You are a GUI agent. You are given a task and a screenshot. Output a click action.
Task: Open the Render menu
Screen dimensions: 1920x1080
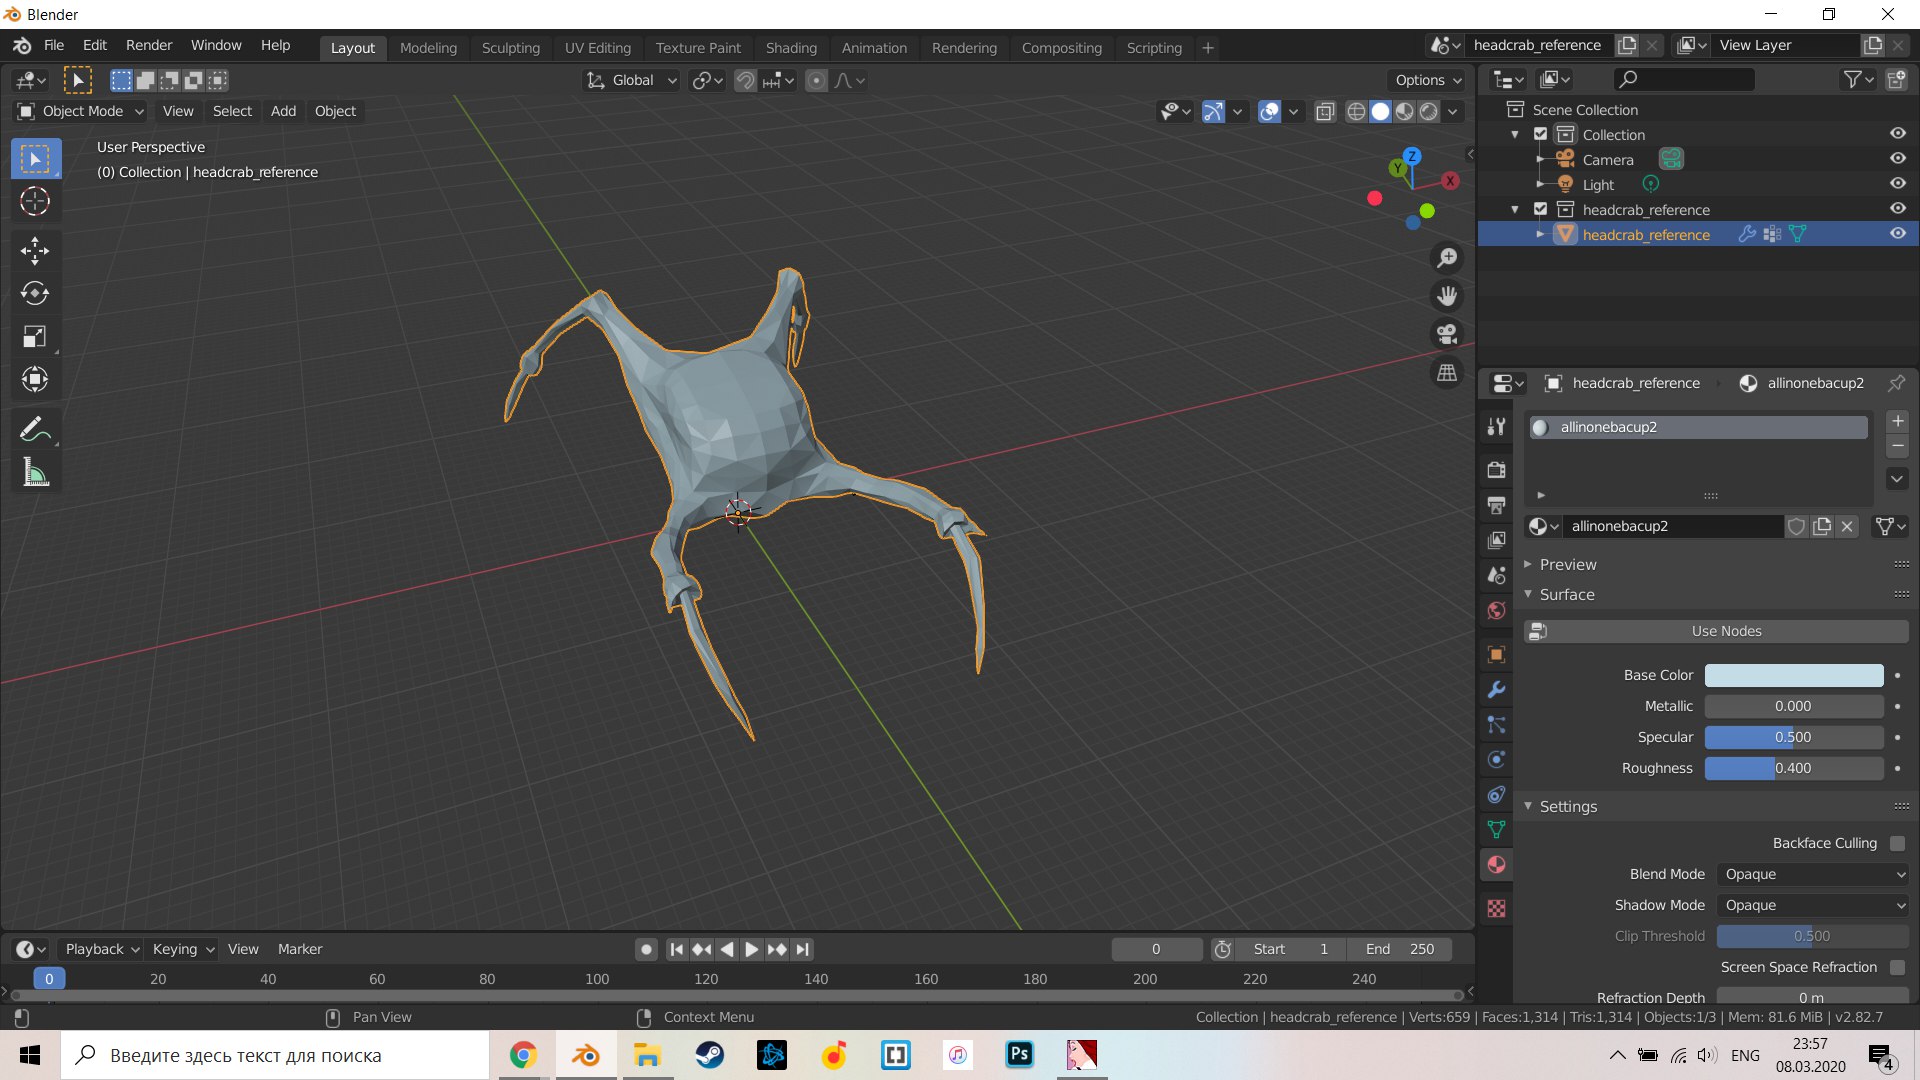(x=149, y=46)
